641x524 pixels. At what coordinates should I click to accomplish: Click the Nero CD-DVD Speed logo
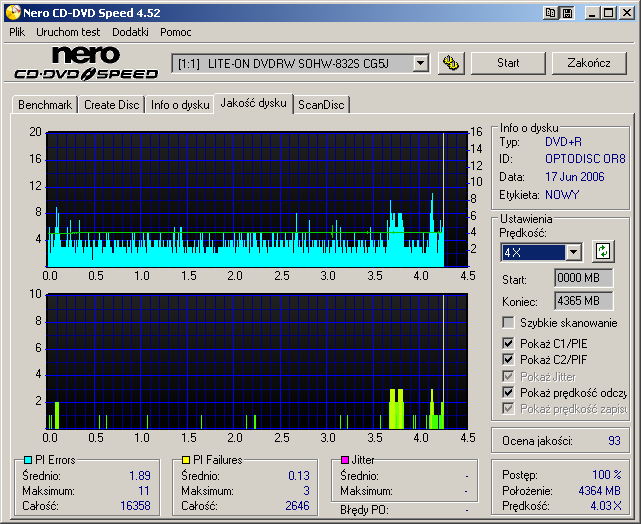86,63
